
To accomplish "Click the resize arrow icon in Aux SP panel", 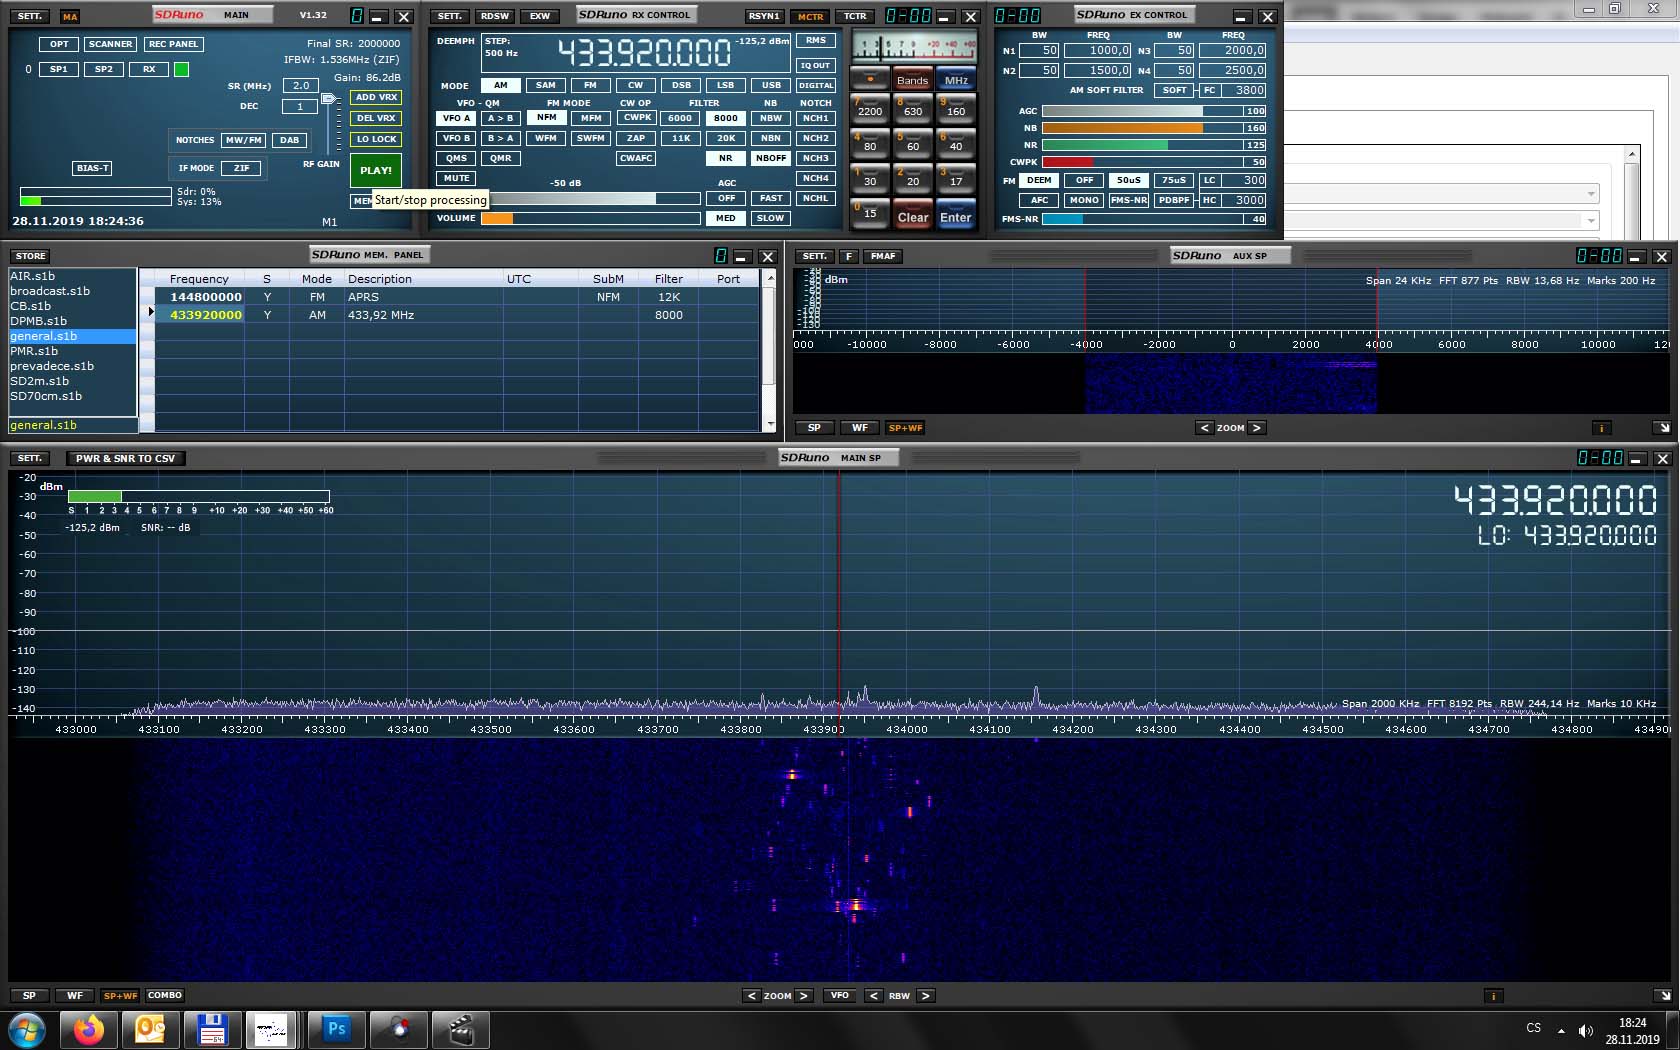I will 1662,428.
